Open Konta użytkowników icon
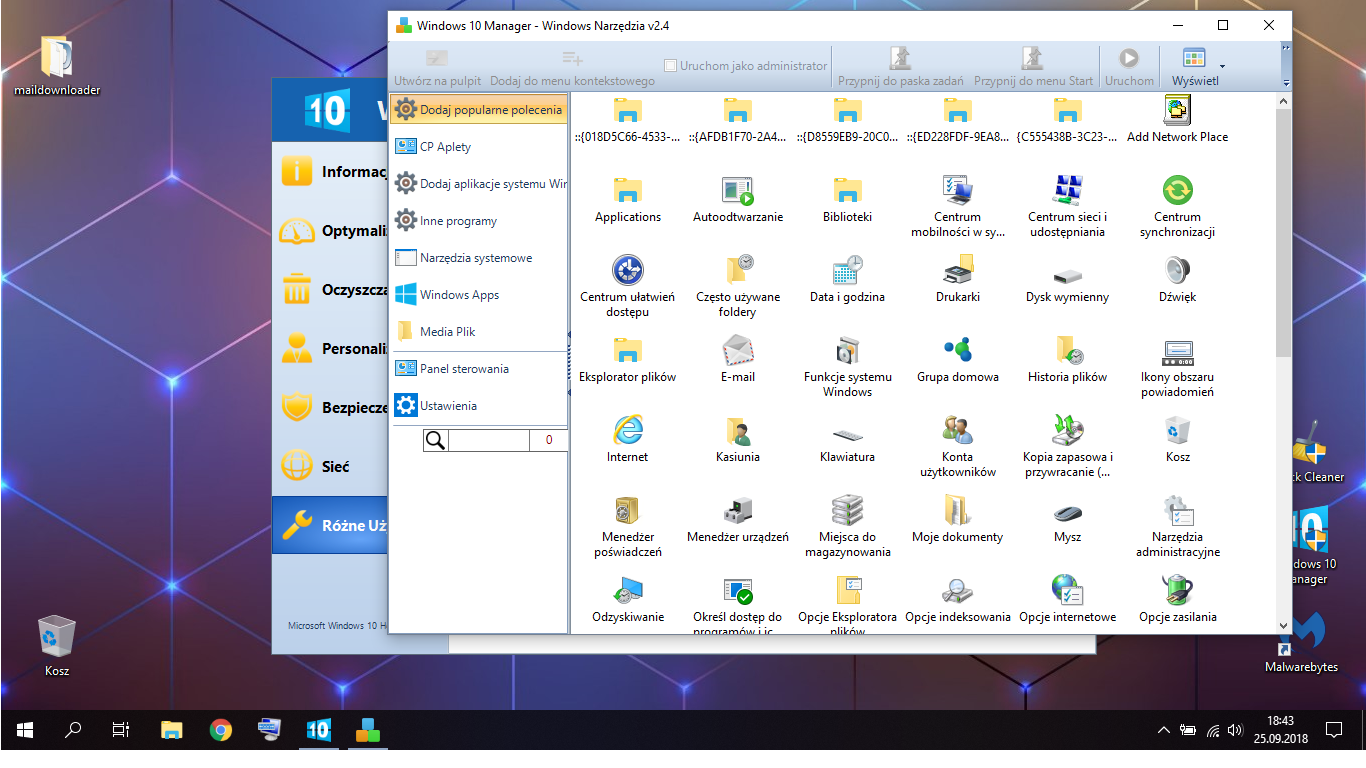This screenshot has height=768, width=1366. [958, 430]
